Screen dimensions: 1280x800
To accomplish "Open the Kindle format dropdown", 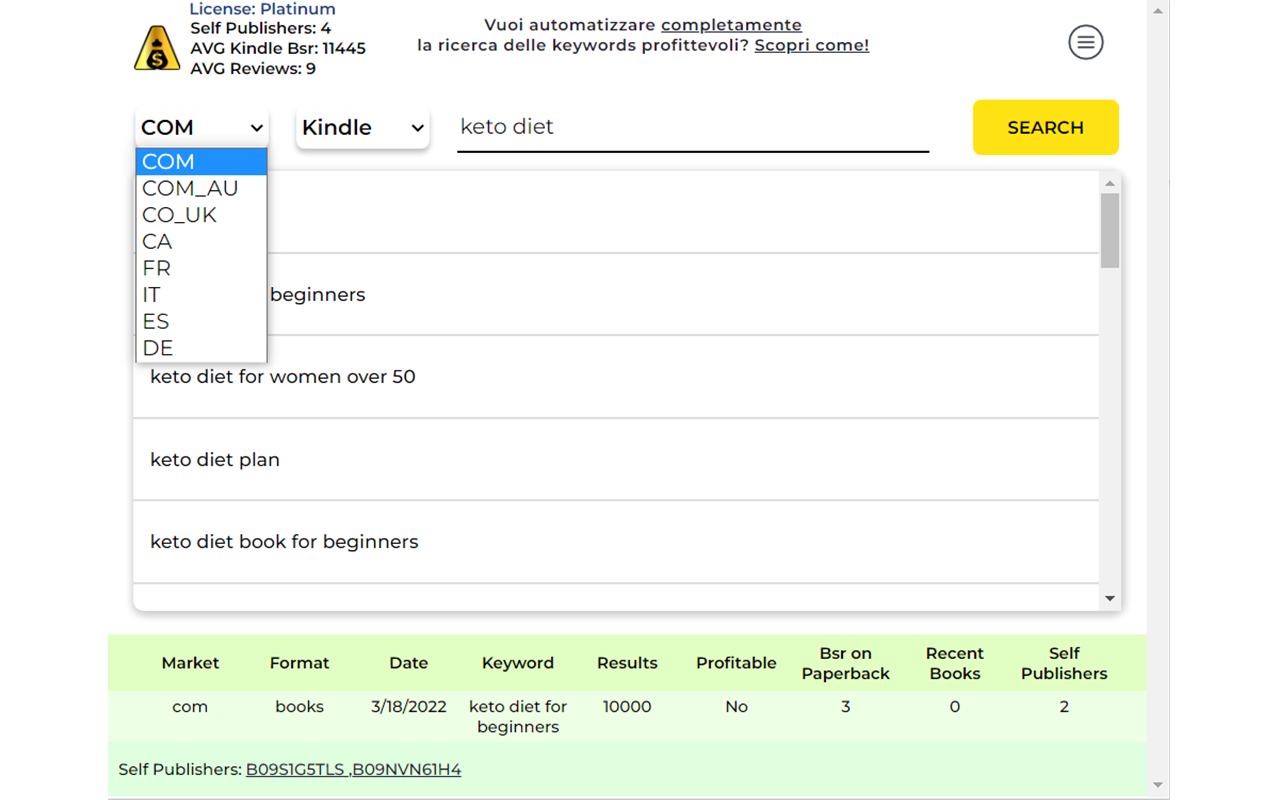I will coord(363,128).
